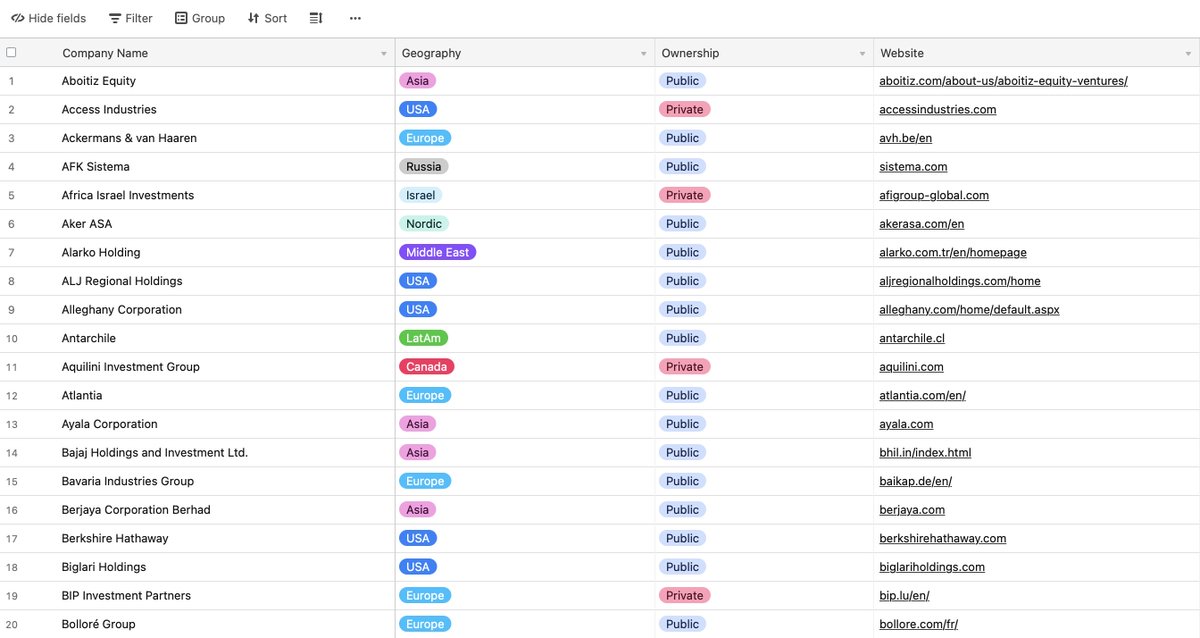Open the baikap.de/en/ link
The width and height of the screenshot is (1200, 638).
(915, 481)
